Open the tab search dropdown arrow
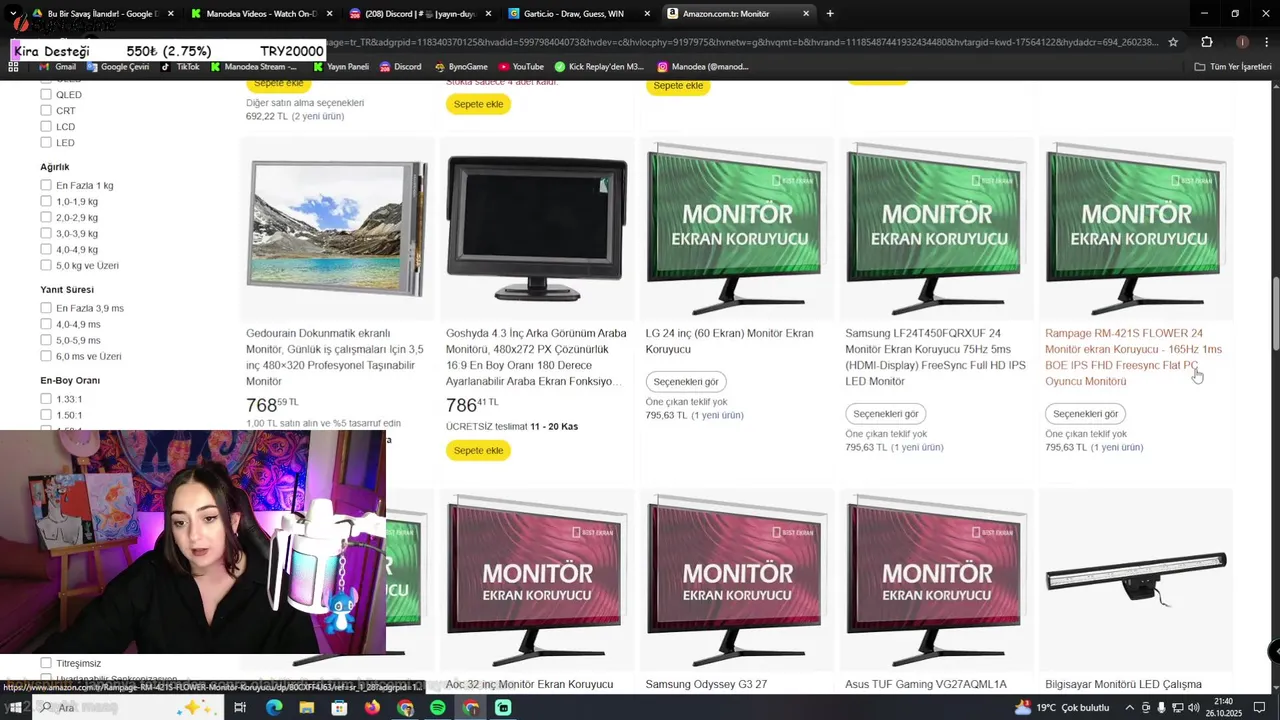Screen dimensions: 1280x720 click(x=13, y=14)
